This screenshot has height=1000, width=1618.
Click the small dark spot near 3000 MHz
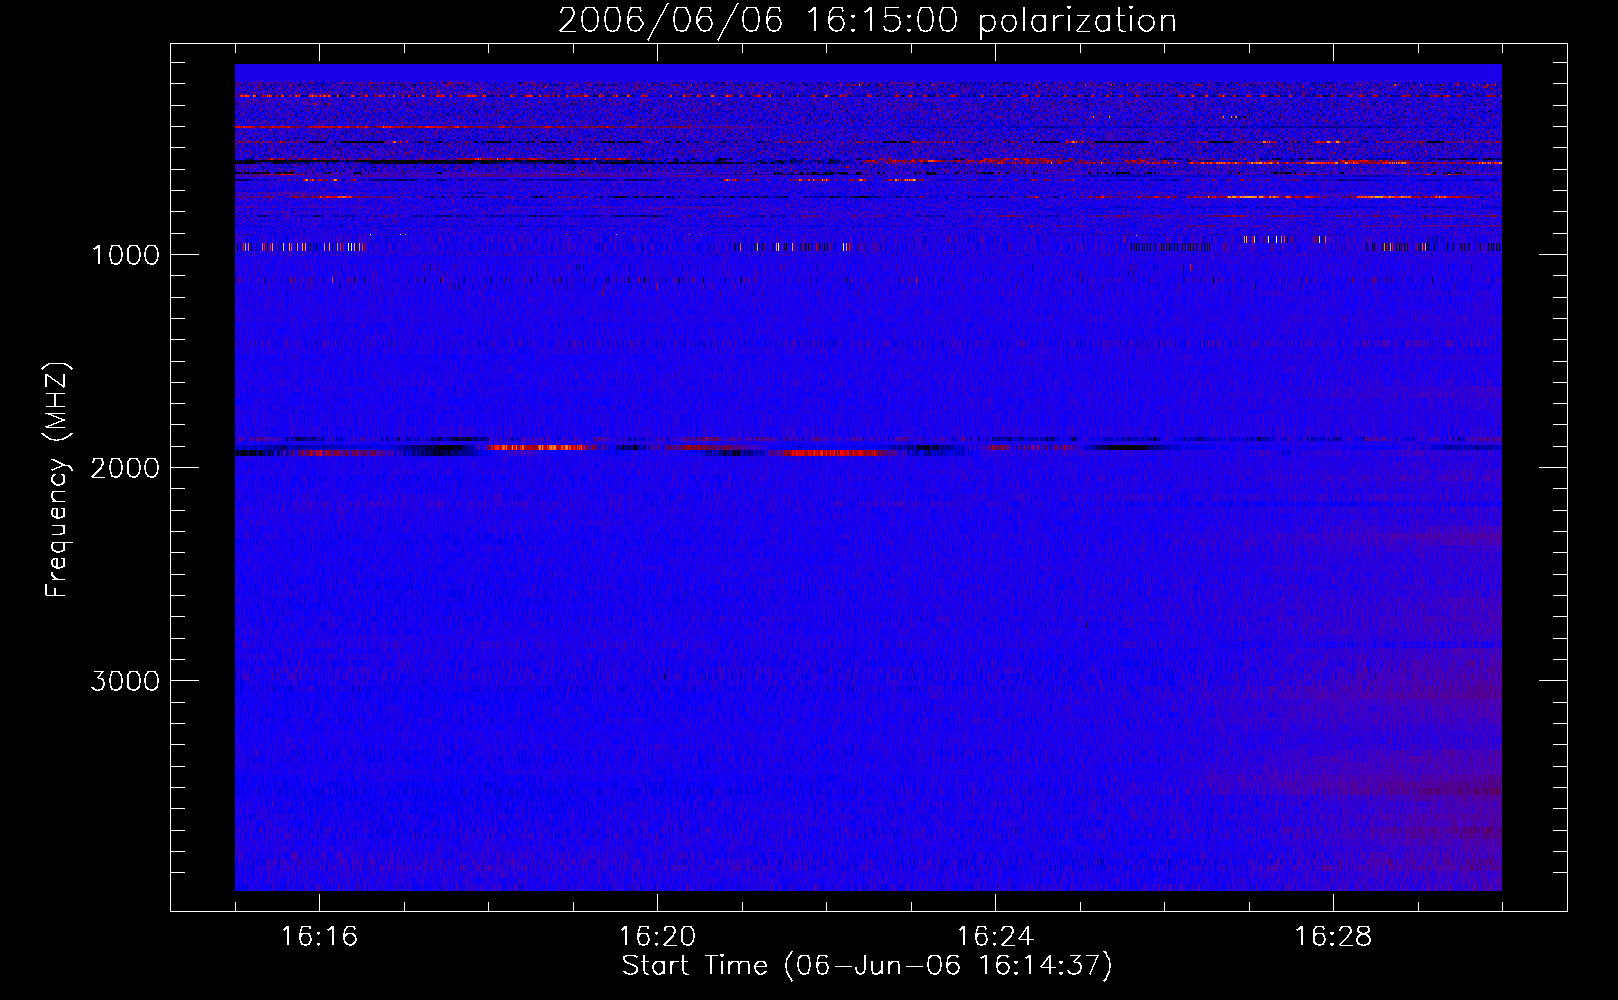pos(664,676)
